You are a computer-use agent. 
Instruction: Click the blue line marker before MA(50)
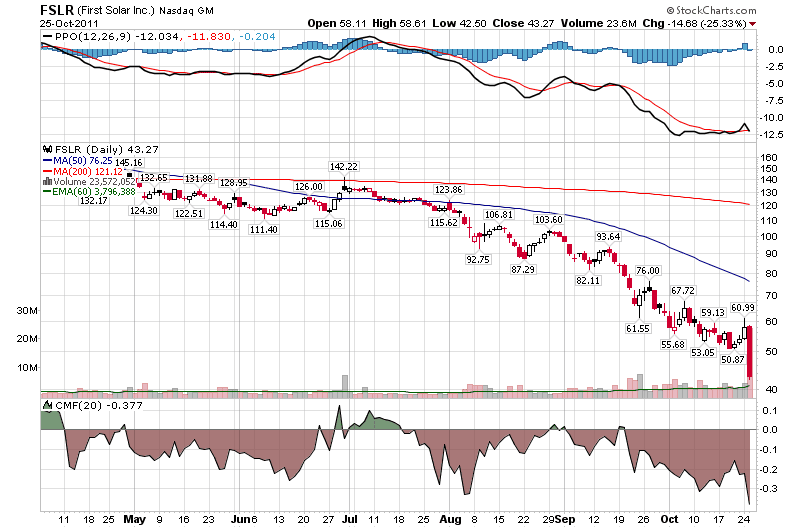(x=47, y=161)
